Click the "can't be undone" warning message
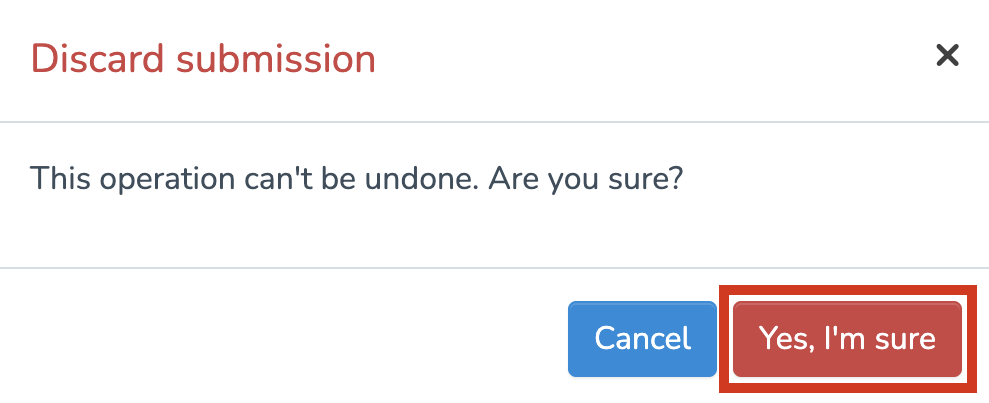Viewport: 989px width, 403px height. pos(355,180)
